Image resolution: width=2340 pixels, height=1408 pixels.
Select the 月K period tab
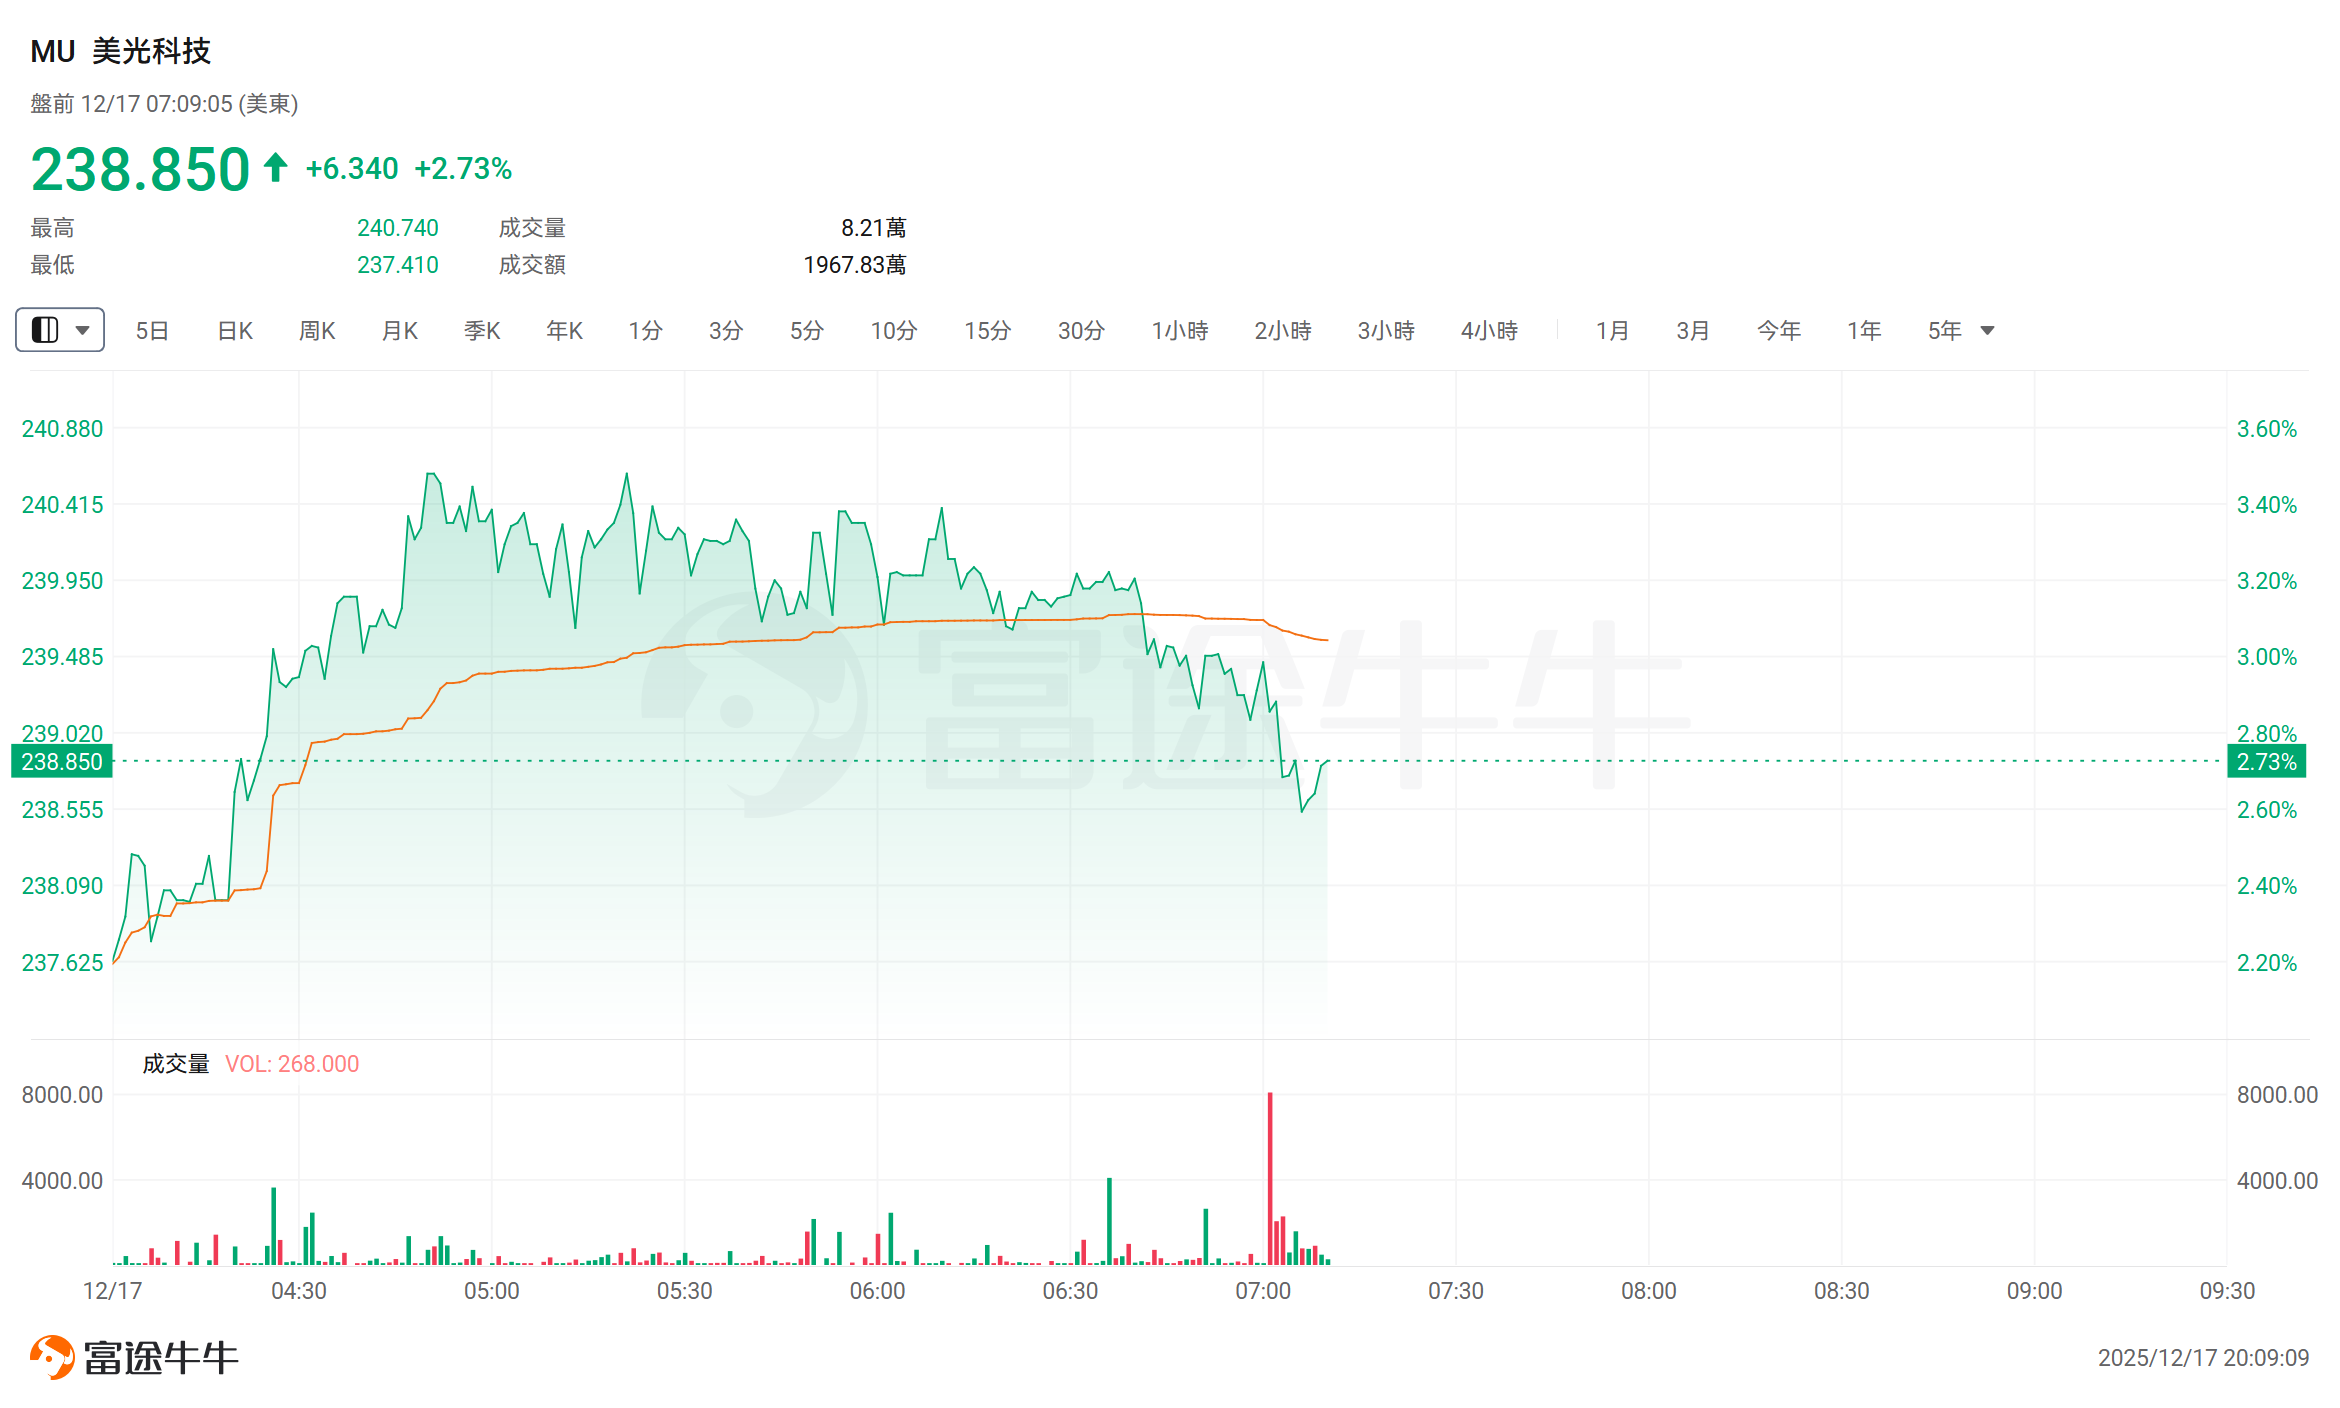[x=400, y=330]
